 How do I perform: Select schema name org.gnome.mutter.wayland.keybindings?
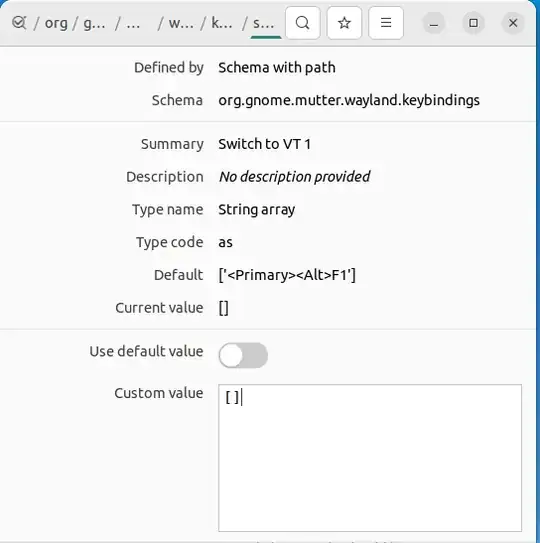(x=349, y=100)
